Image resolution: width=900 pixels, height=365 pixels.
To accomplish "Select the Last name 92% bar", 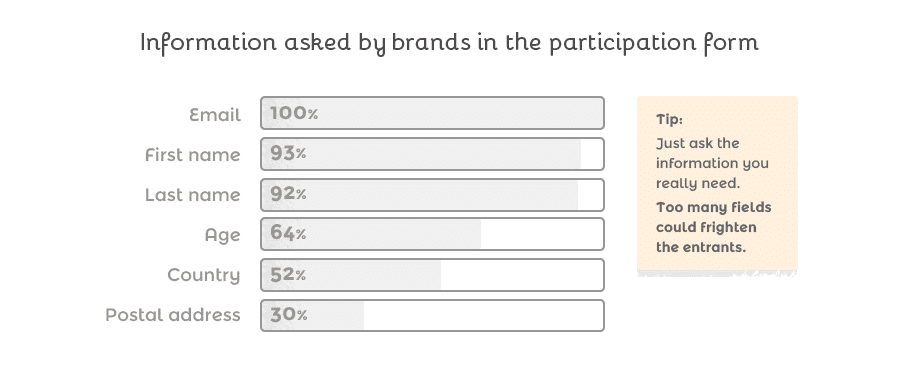I will pos(432,195).
